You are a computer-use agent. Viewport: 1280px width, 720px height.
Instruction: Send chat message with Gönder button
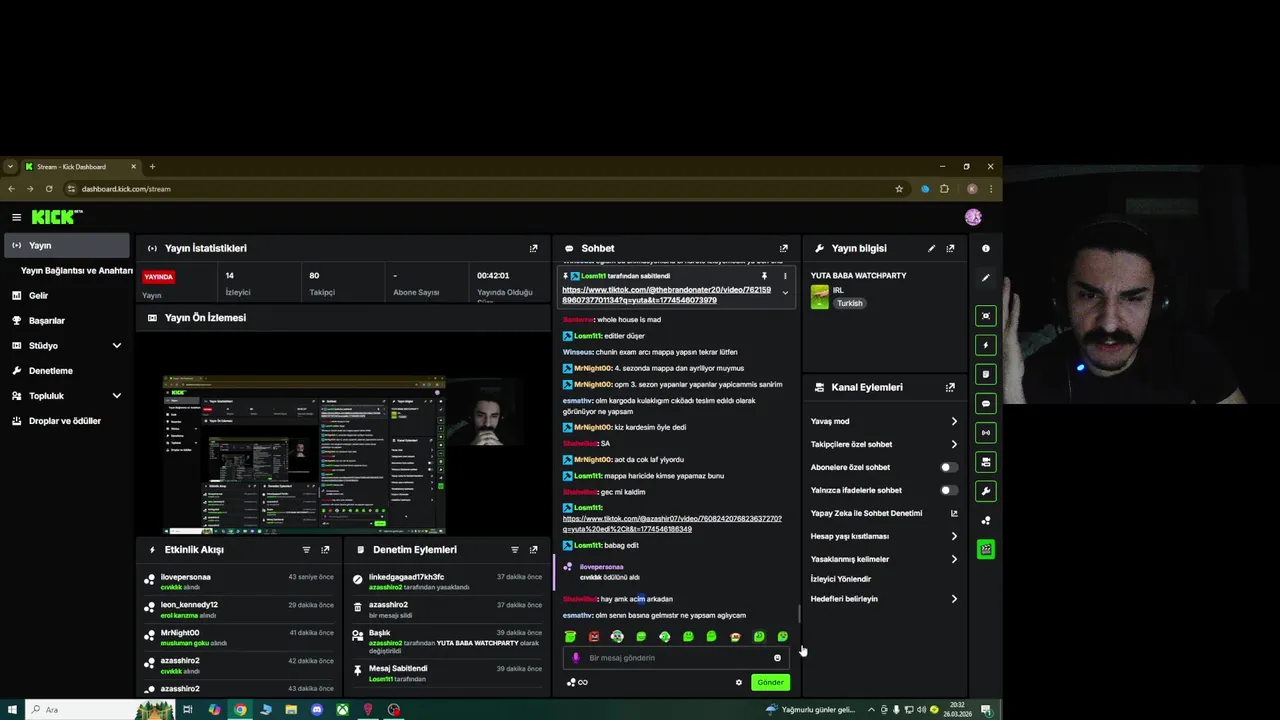(770, 683)
